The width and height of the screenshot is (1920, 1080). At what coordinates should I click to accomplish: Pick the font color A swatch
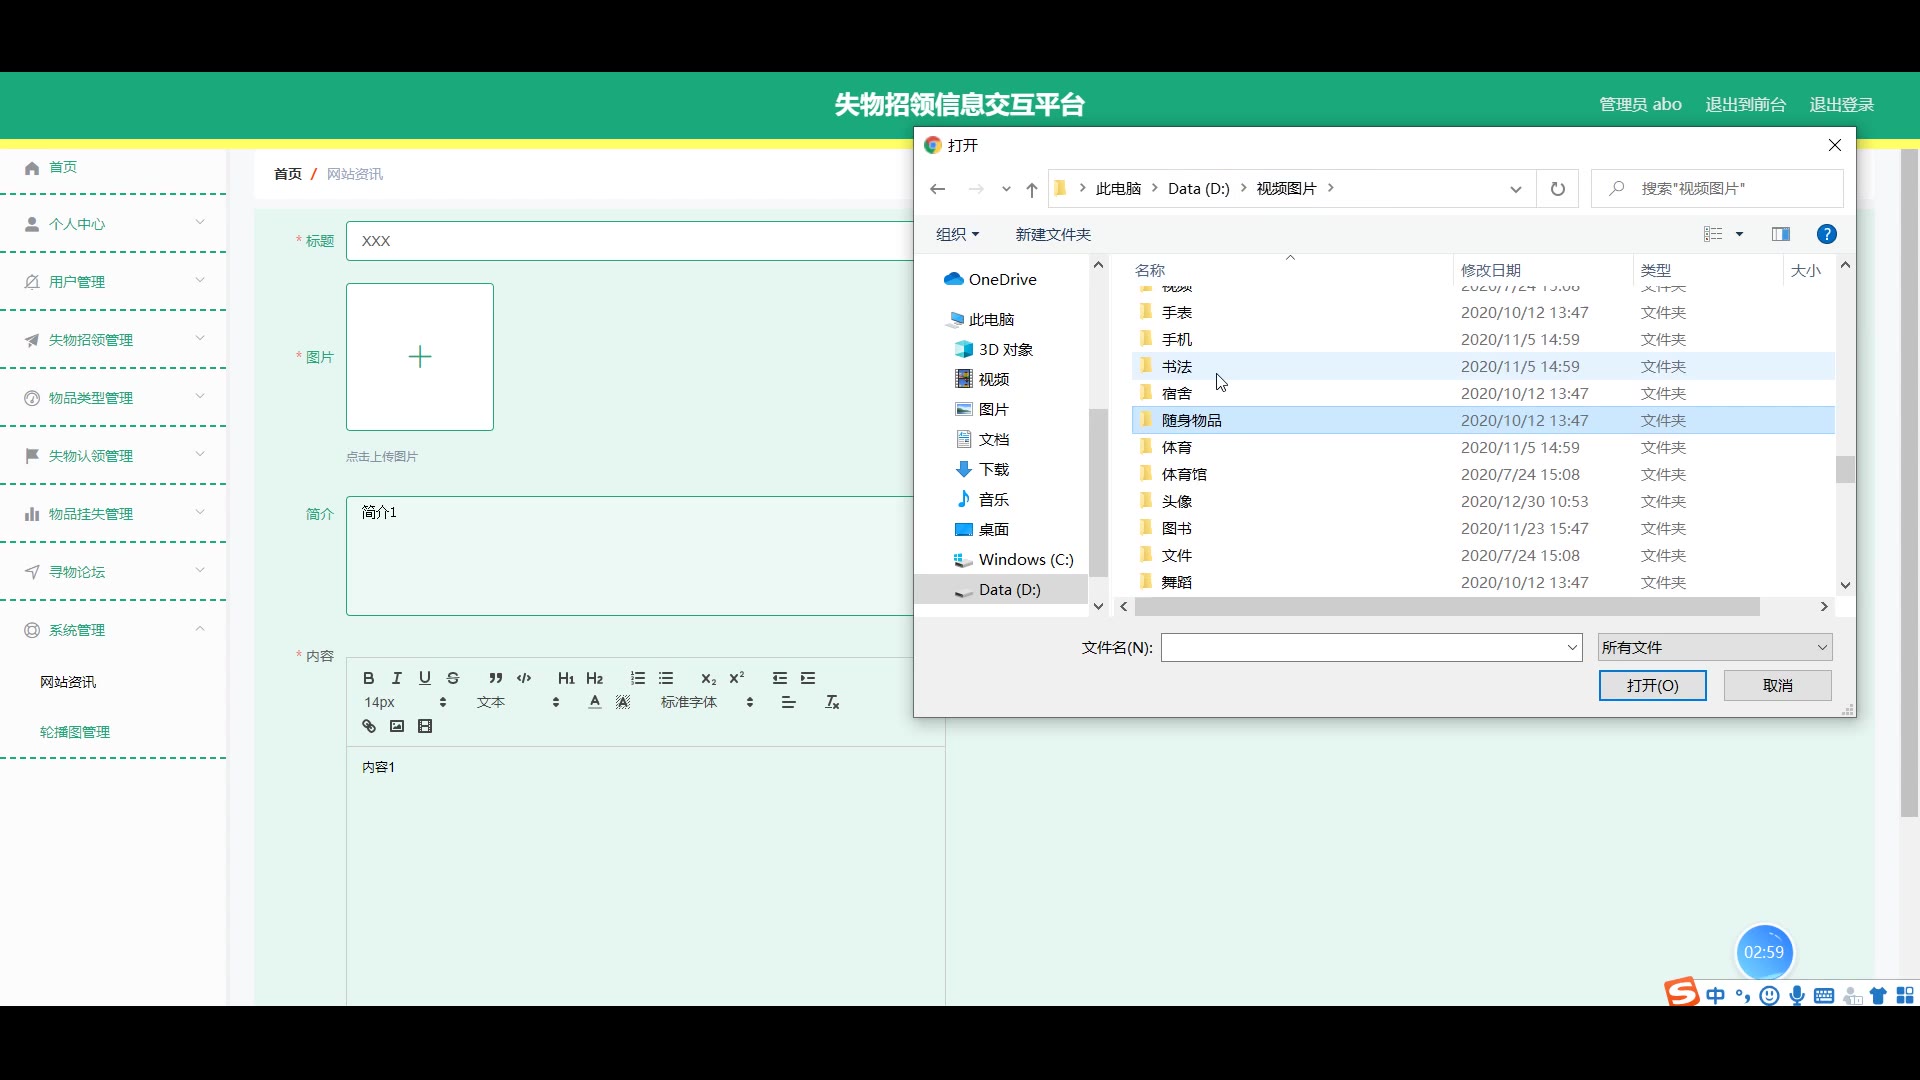(x=595, y=702)
